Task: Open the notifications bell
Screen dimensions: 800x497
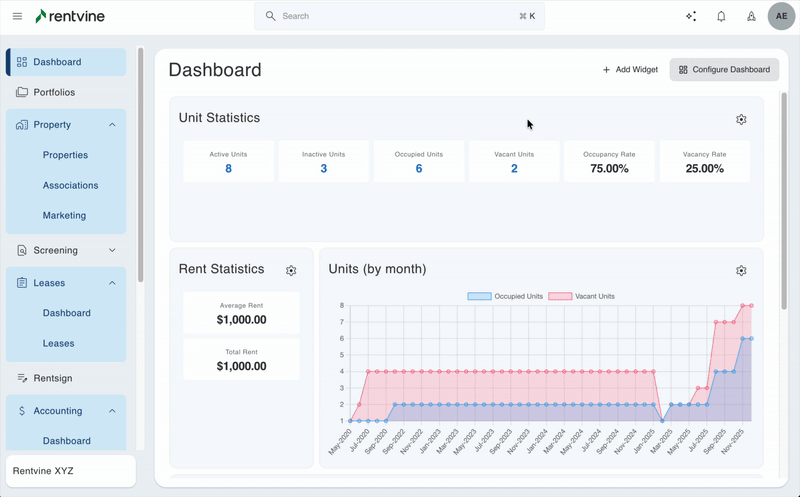Action: click(721, 16)
